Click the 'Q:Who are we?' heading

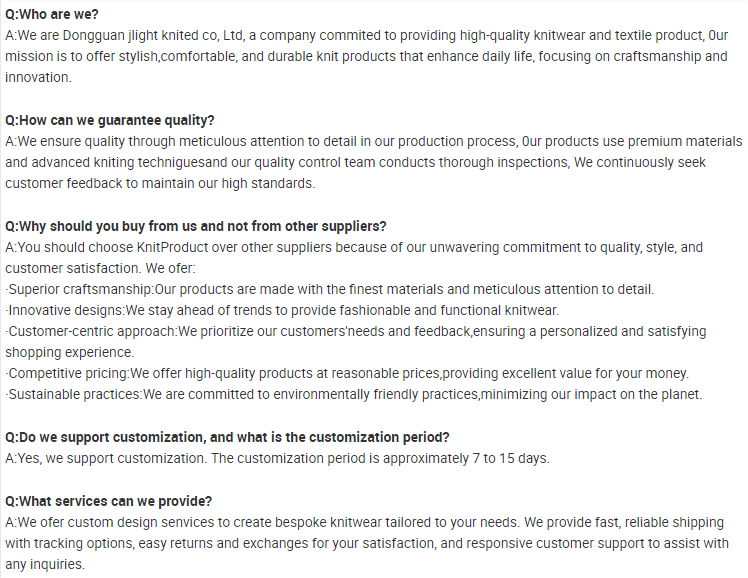click(x=52, y=14)
